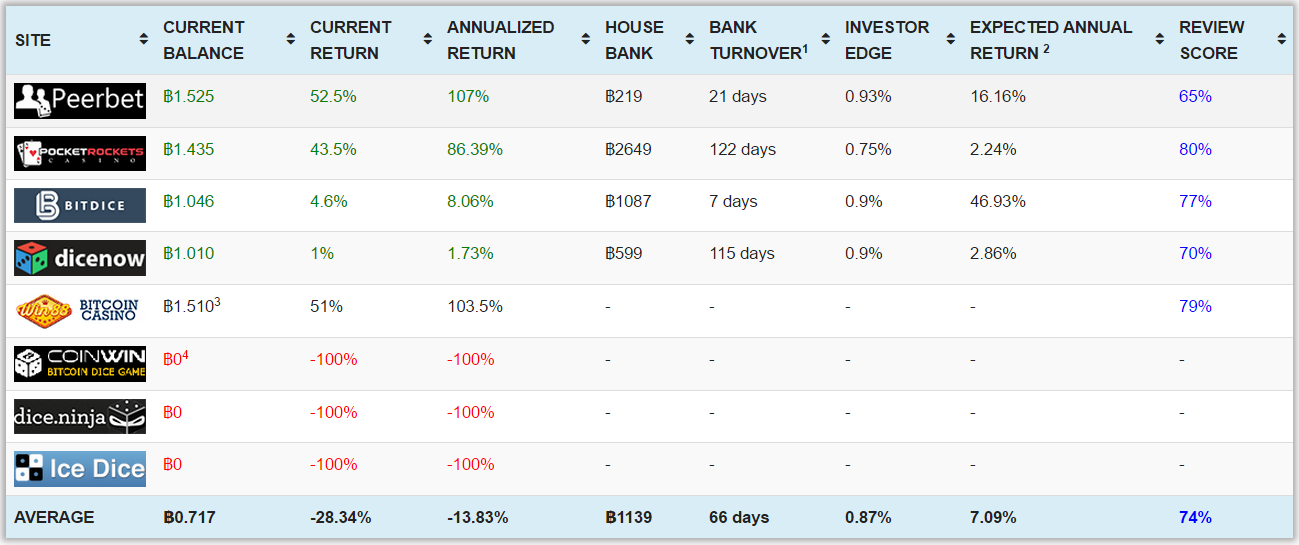Sort by Bank Turnover column arrows

pos(825,40)
